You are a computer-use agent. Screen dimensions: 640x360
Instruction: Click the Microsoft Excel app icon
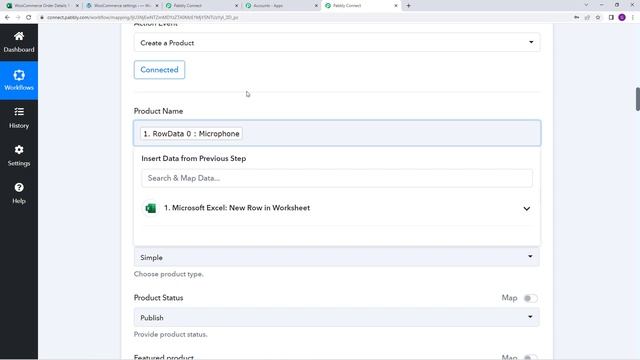151,208
